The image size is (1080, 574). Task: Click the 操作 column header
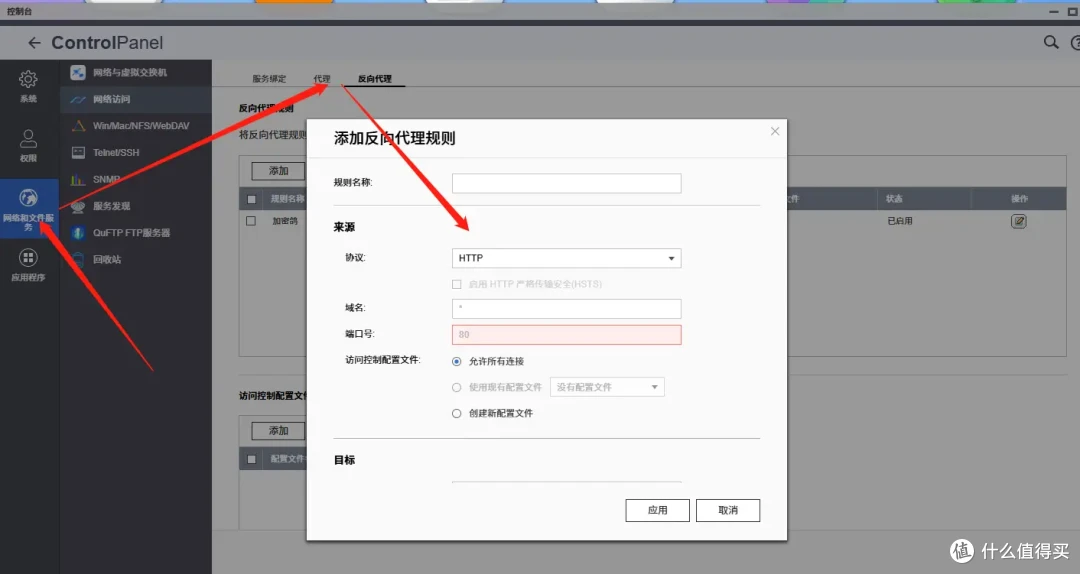[x=1019, y=198]
